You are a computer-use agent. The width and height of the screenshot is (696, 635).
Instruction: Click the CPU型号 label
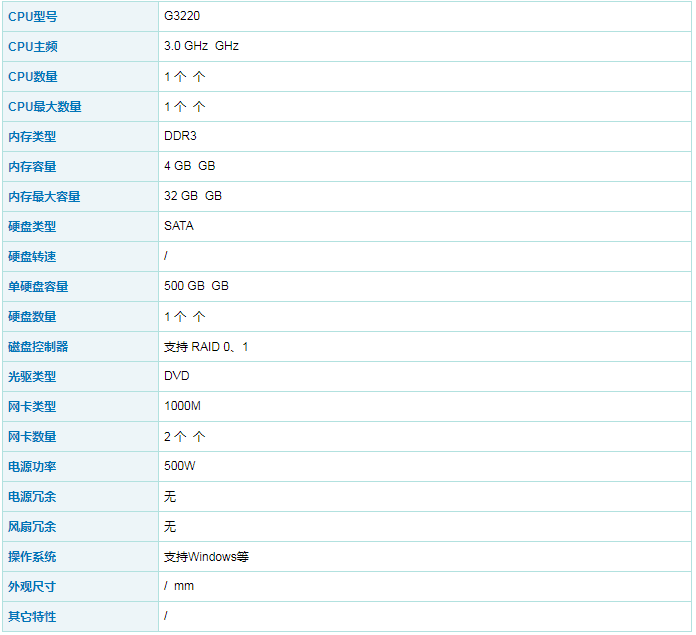pos(33,17)
